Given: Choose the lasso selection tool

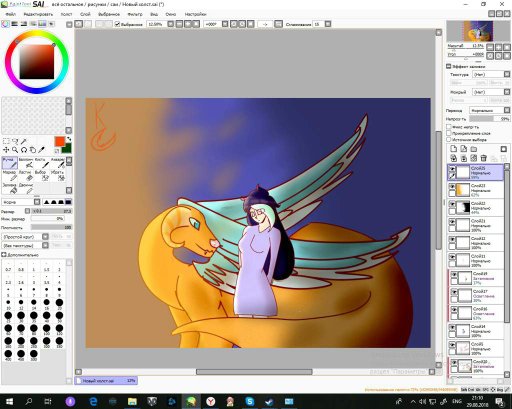Looking at the screenshot, I should point(15,141).
